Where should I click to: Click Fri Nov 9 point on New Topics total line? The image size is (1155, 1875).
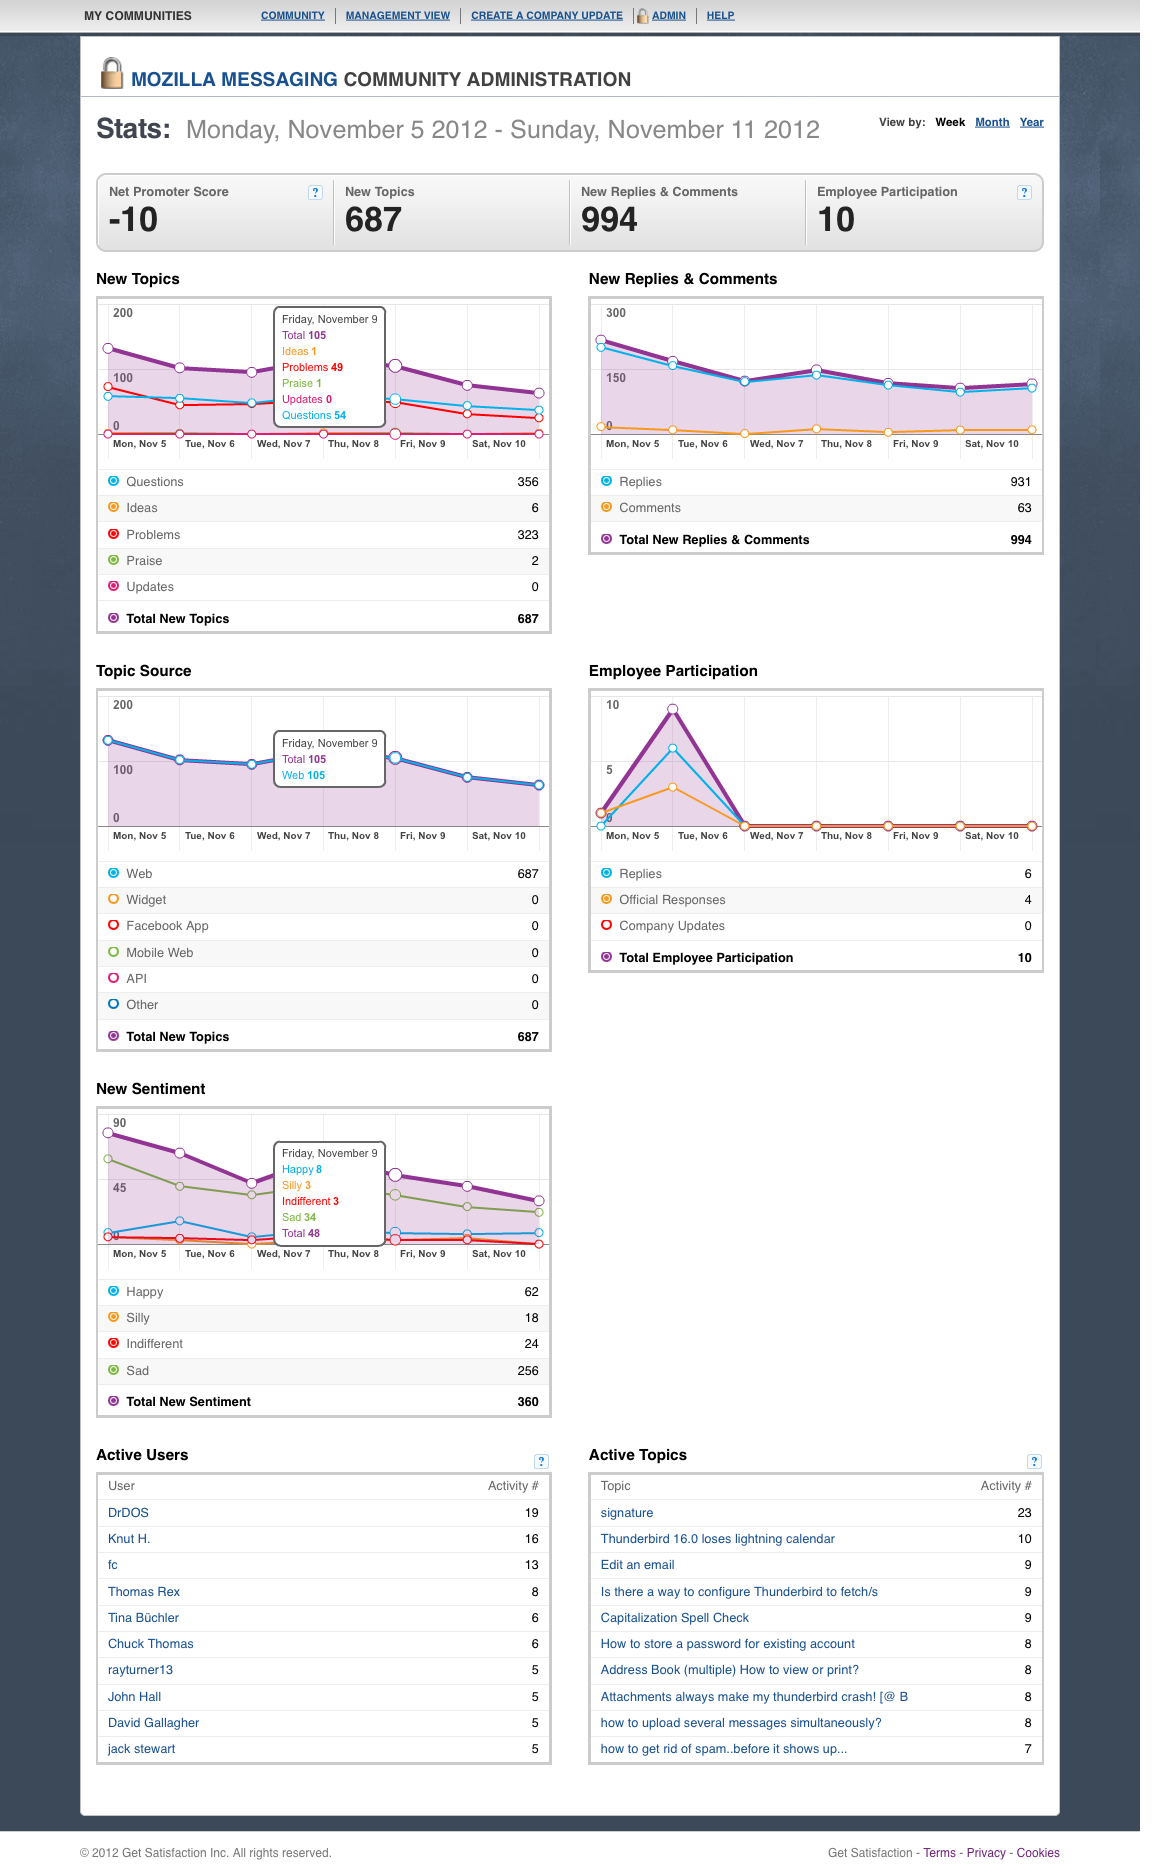tap(395, 366)
